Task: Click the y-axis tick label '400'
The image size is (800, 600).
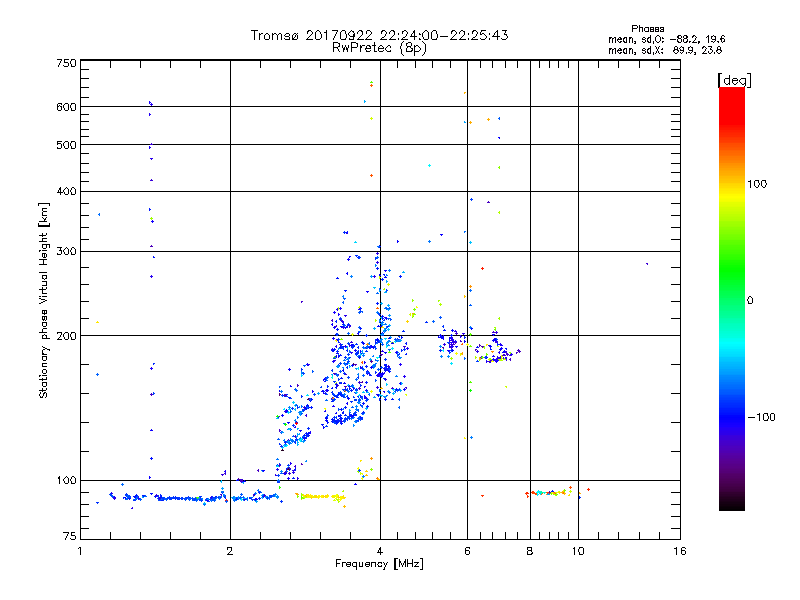Action: (x=66, y=191)
